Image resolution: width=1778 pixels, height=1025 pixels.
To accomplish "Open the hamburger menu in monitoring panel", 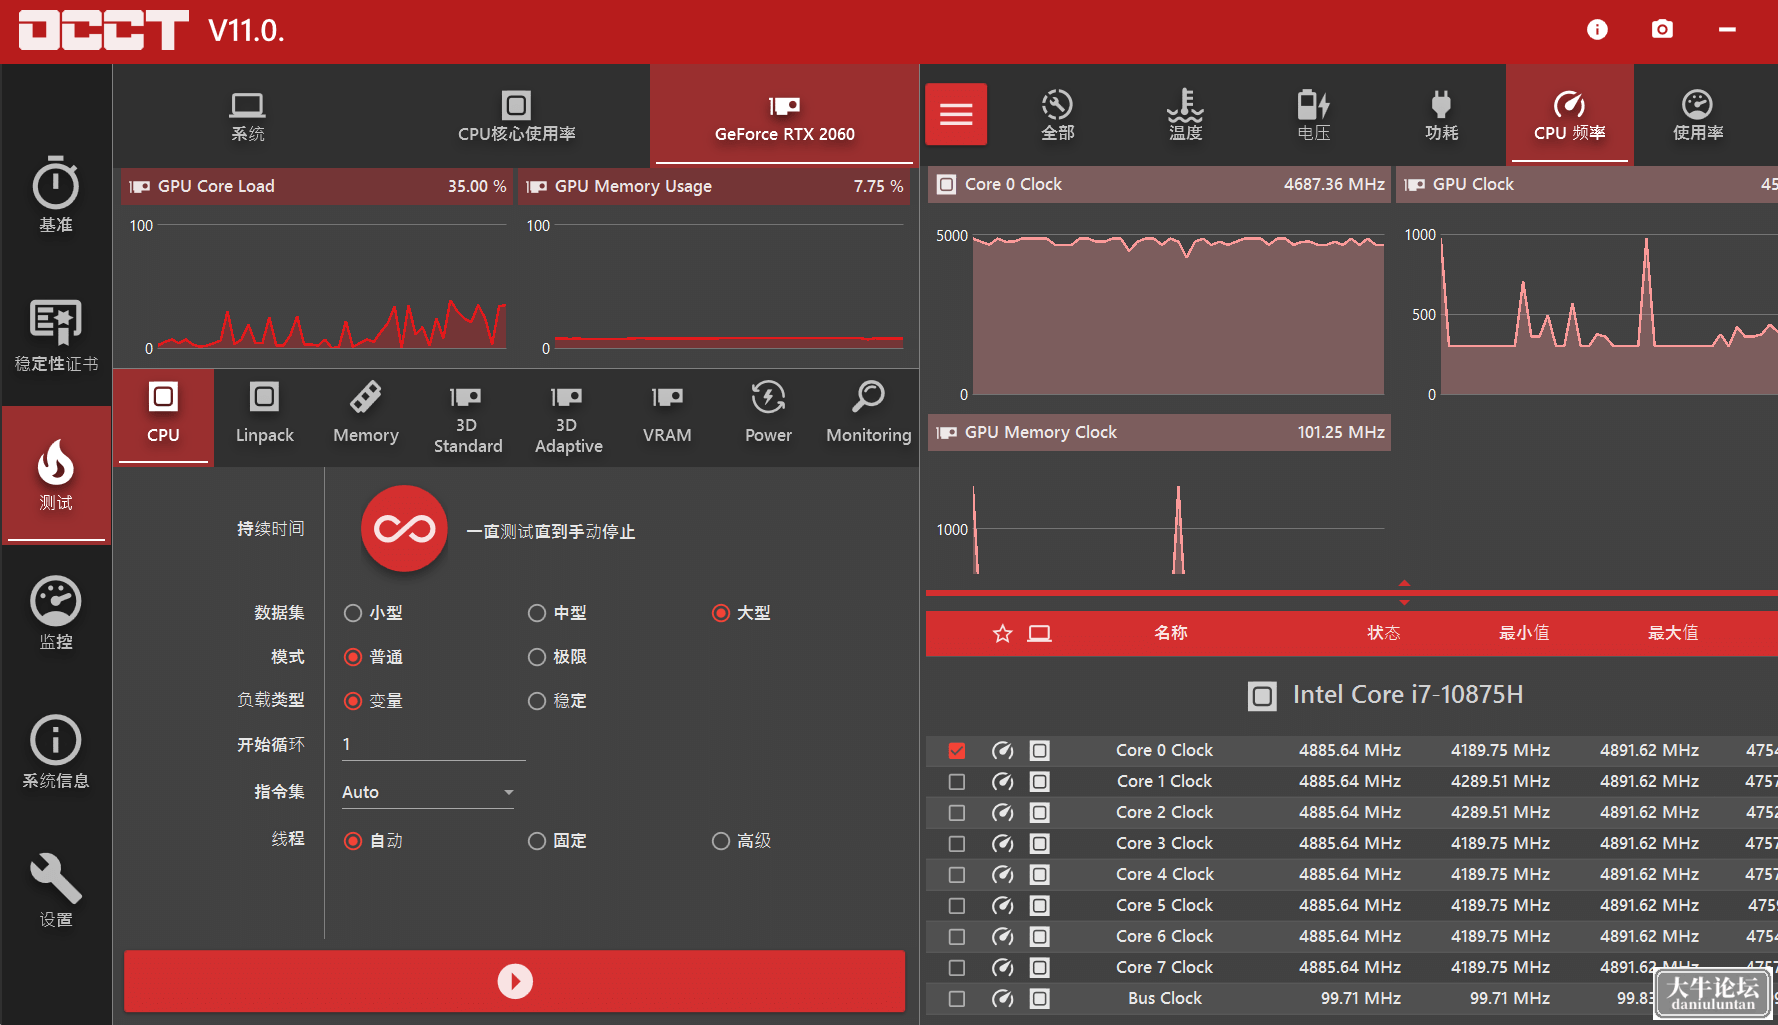I will pyautogui.click(x=956, y=114).
